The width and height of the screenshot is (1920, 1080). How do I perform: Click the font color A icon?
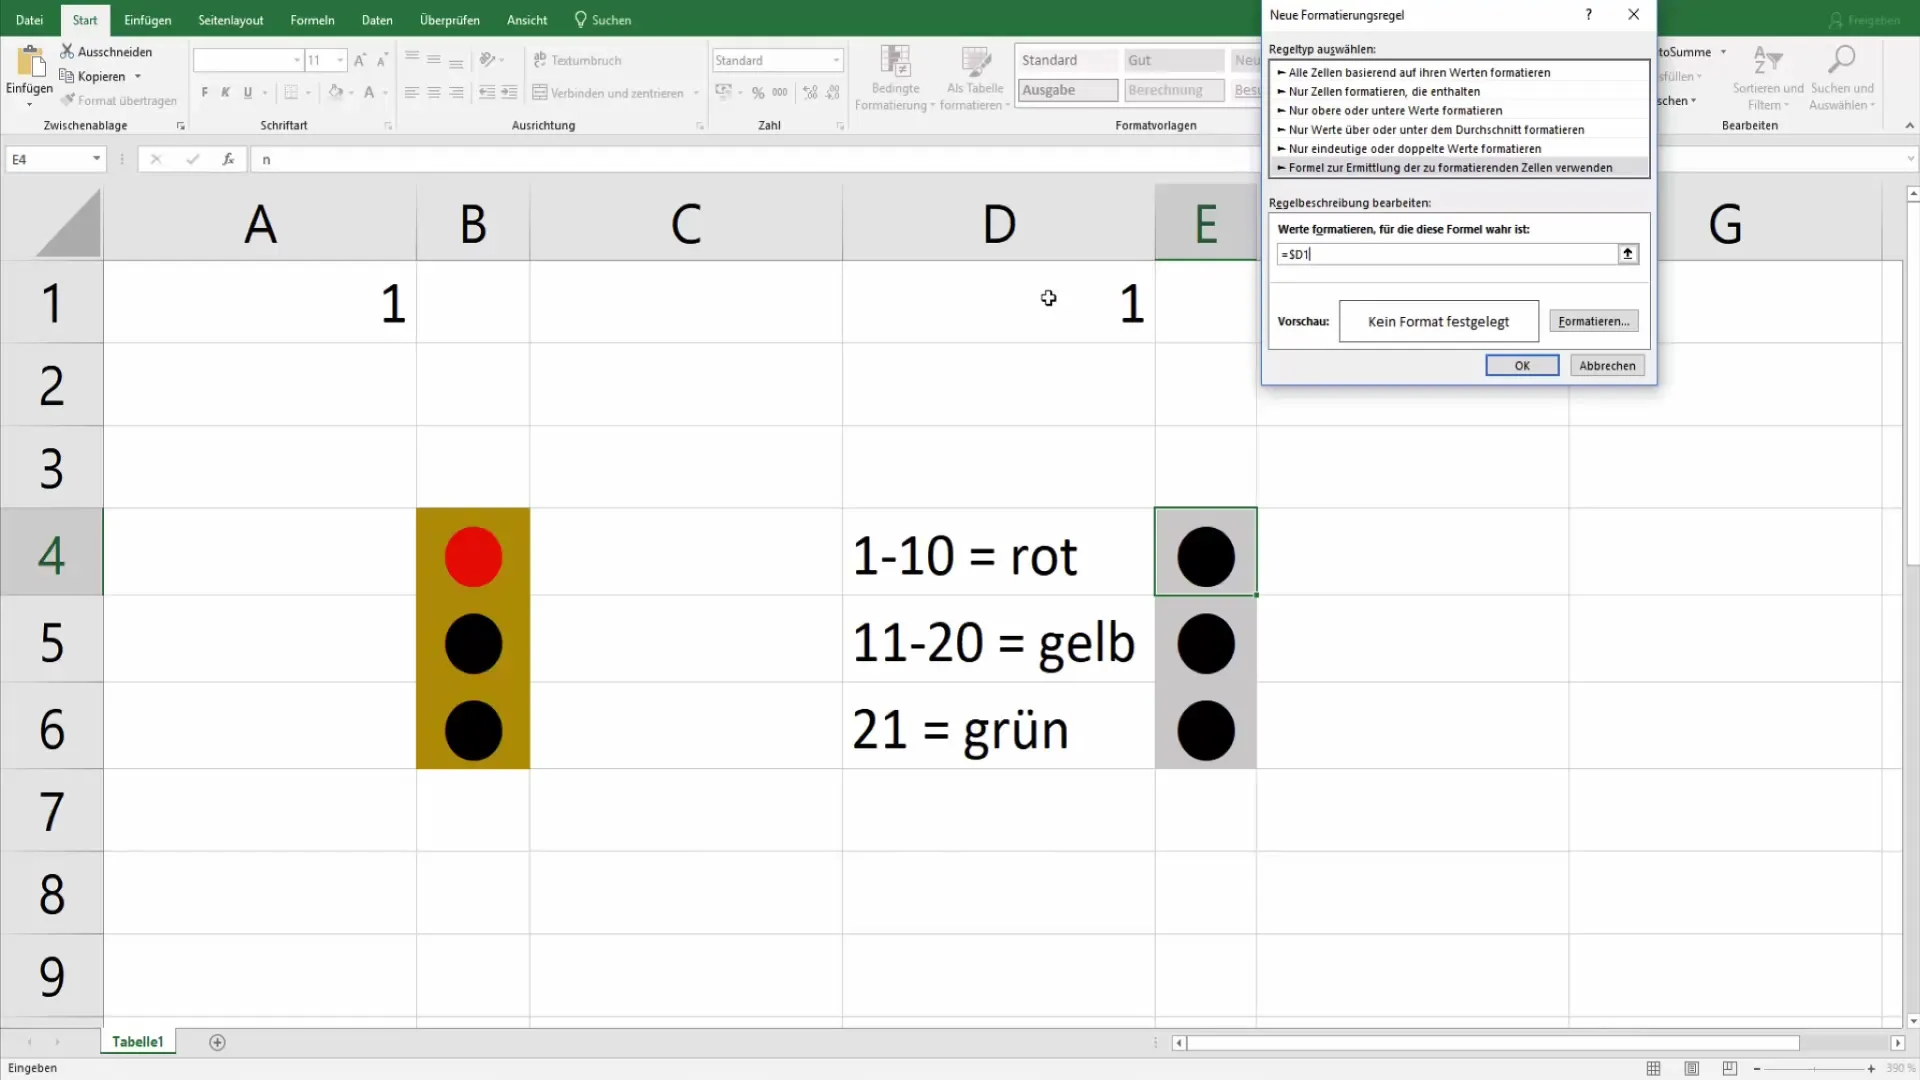(369, 92)
